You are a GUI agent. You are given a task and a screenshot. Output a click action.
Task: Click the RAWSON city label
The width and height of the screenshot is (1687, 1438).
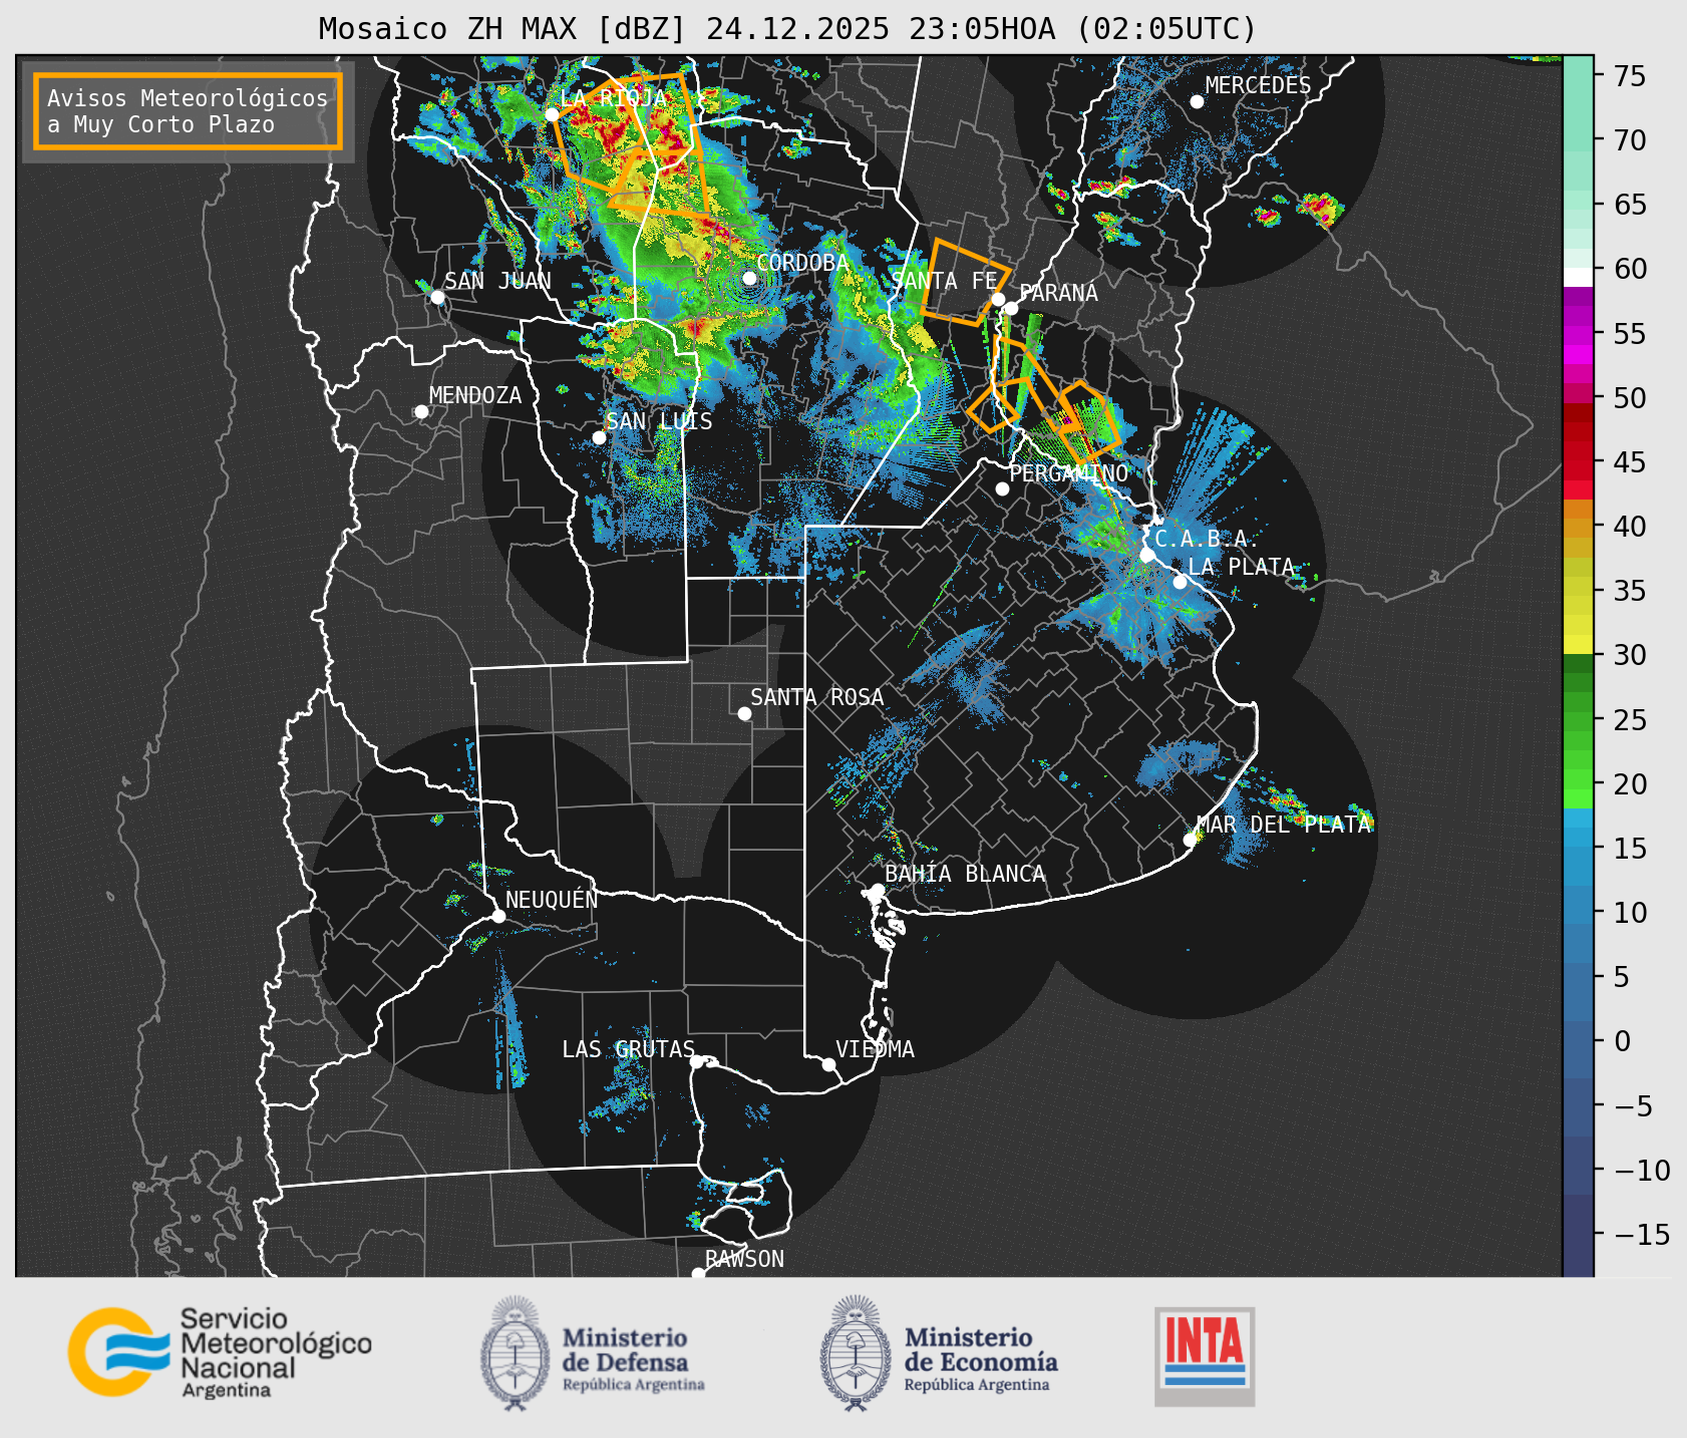coord(744,1259)
